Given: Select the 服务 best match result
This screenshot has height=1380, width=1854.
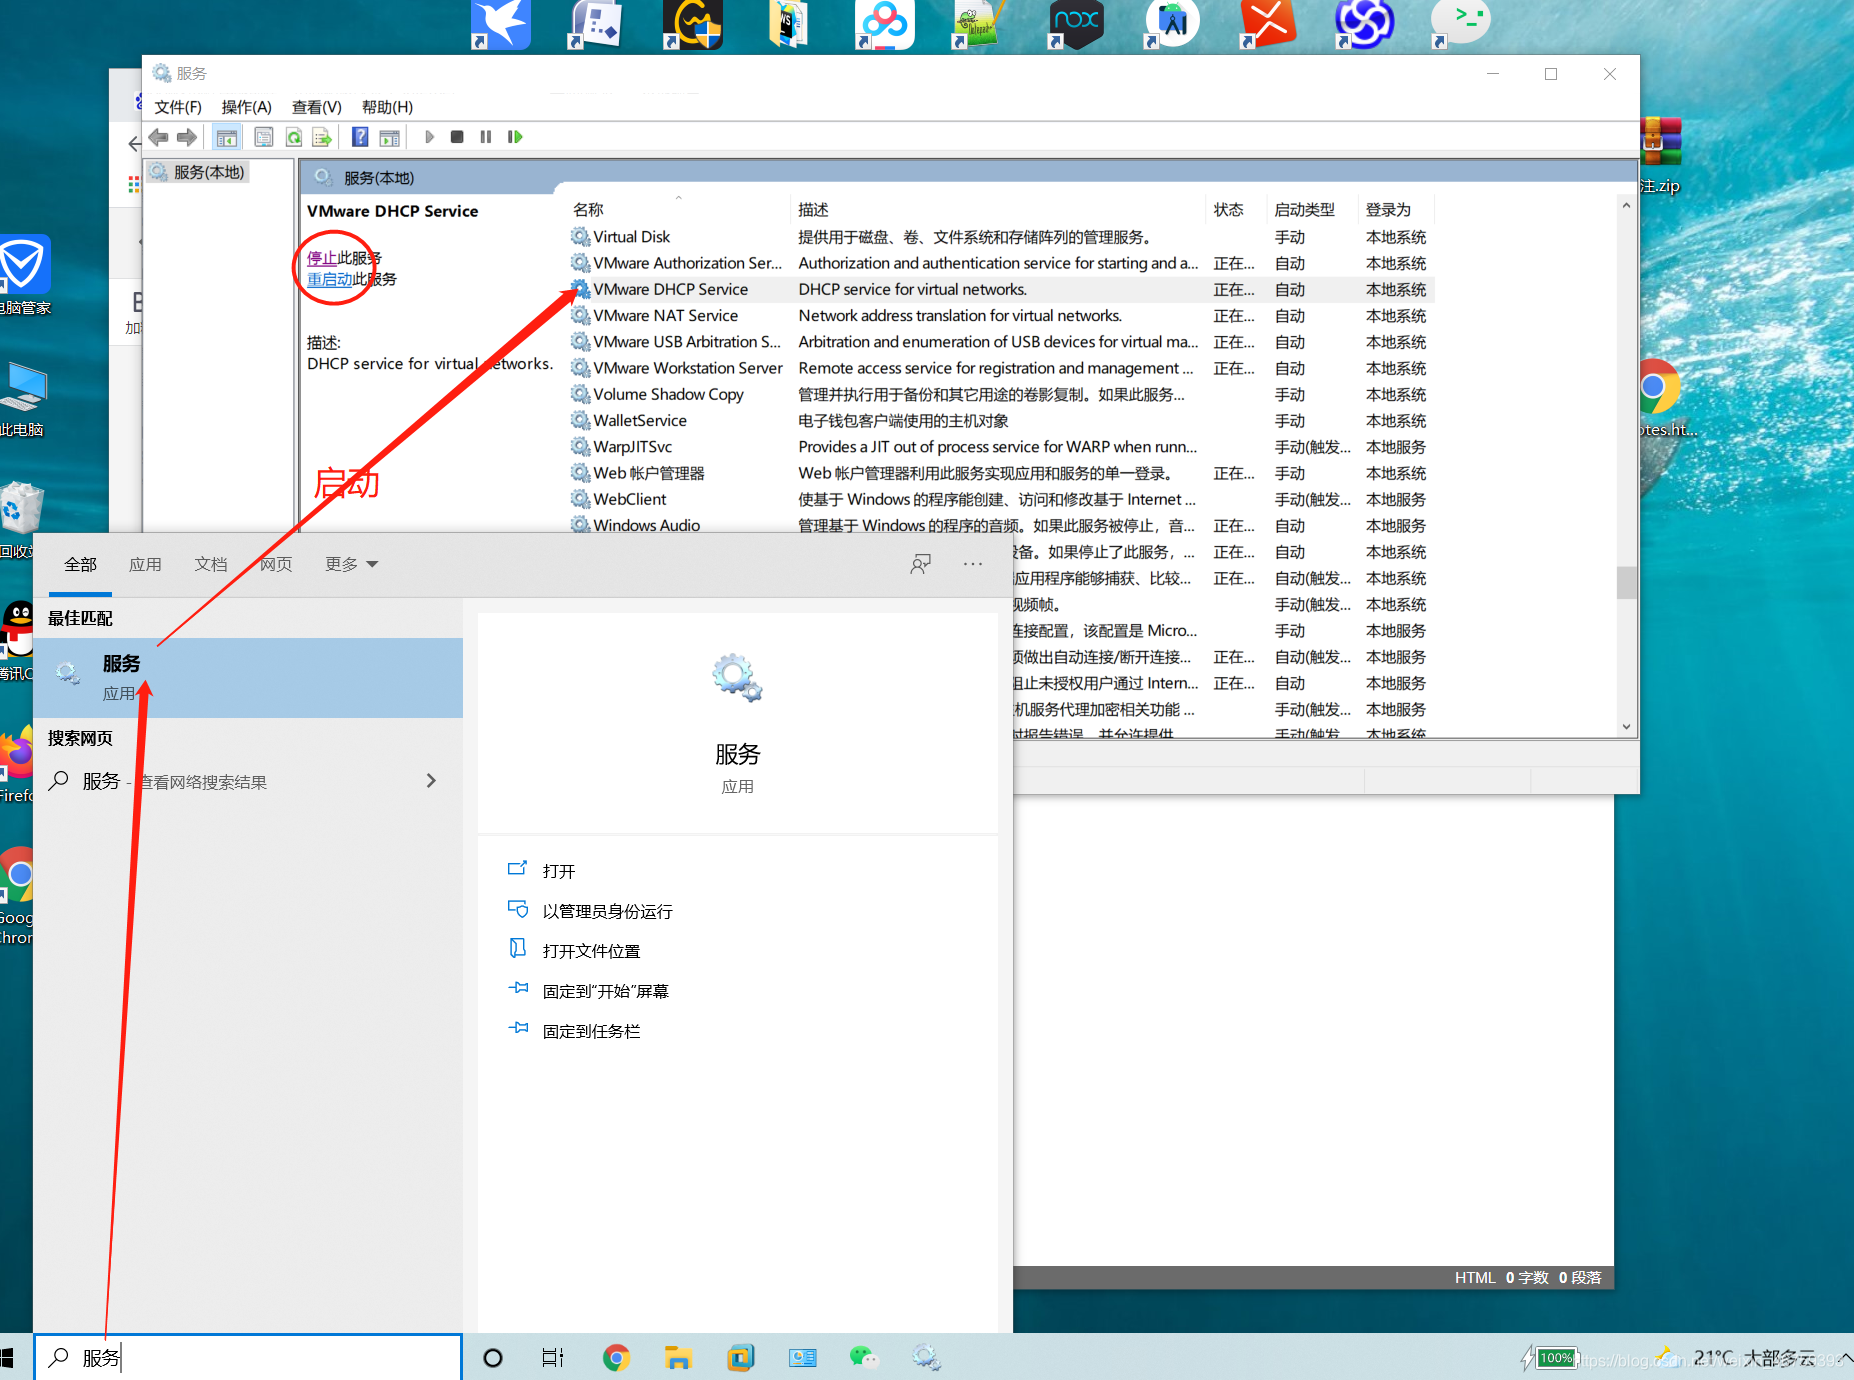Looking at the screenshot, I should coord(248,677).
